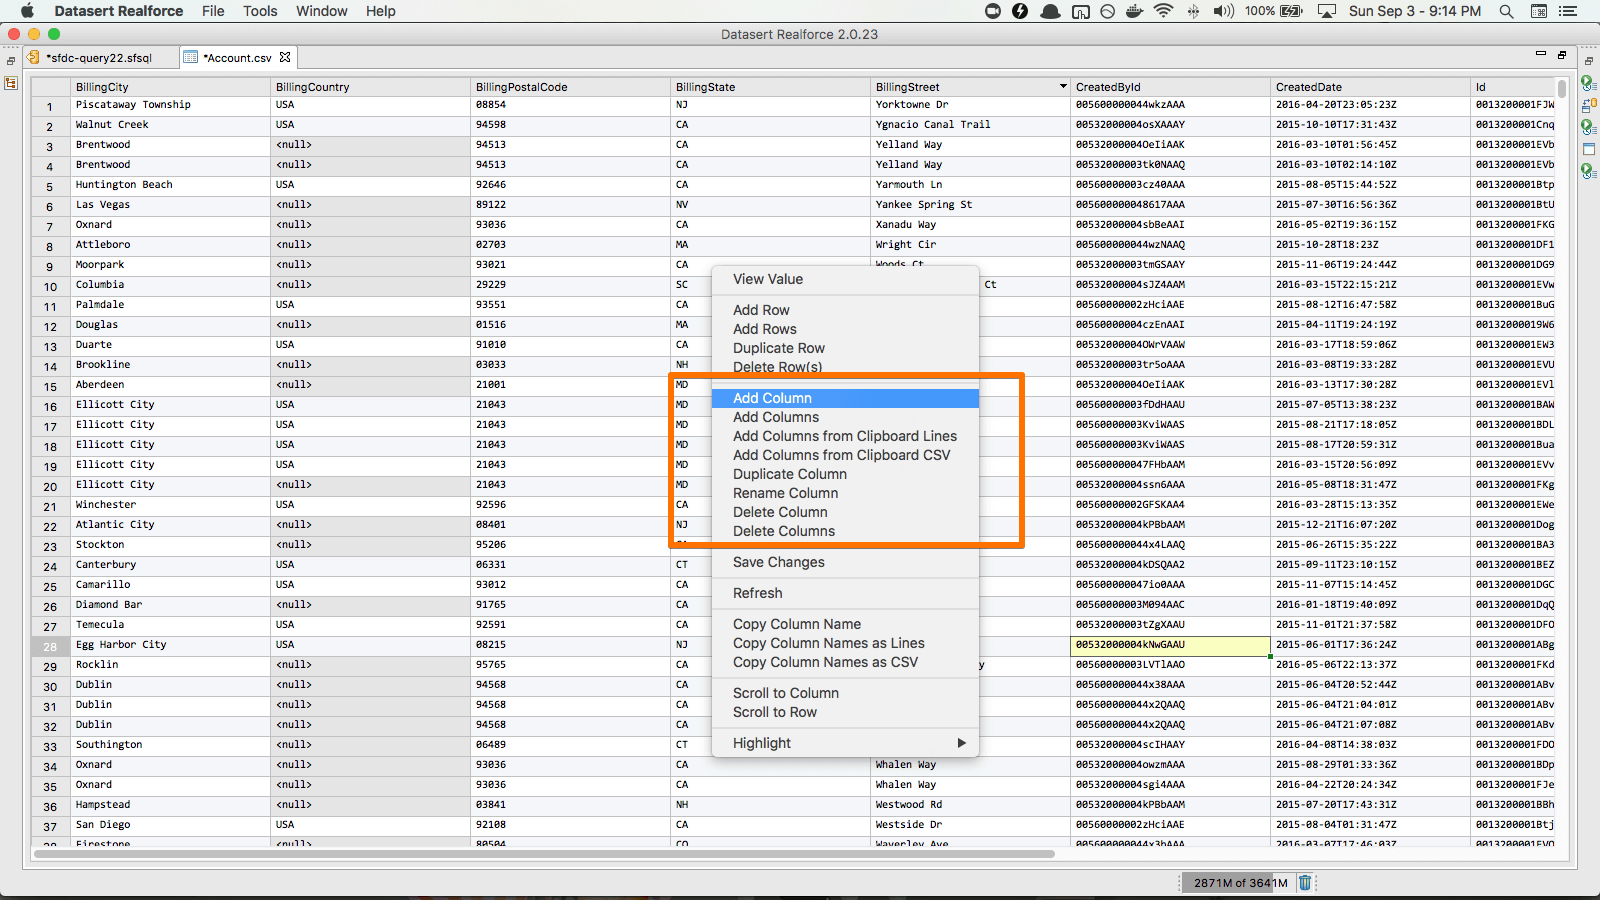Switch to the sfdc-query22.sfsql tab
Image resolution: width=1600 pixels, height=900 pixels.
click(x=98, y=58)
